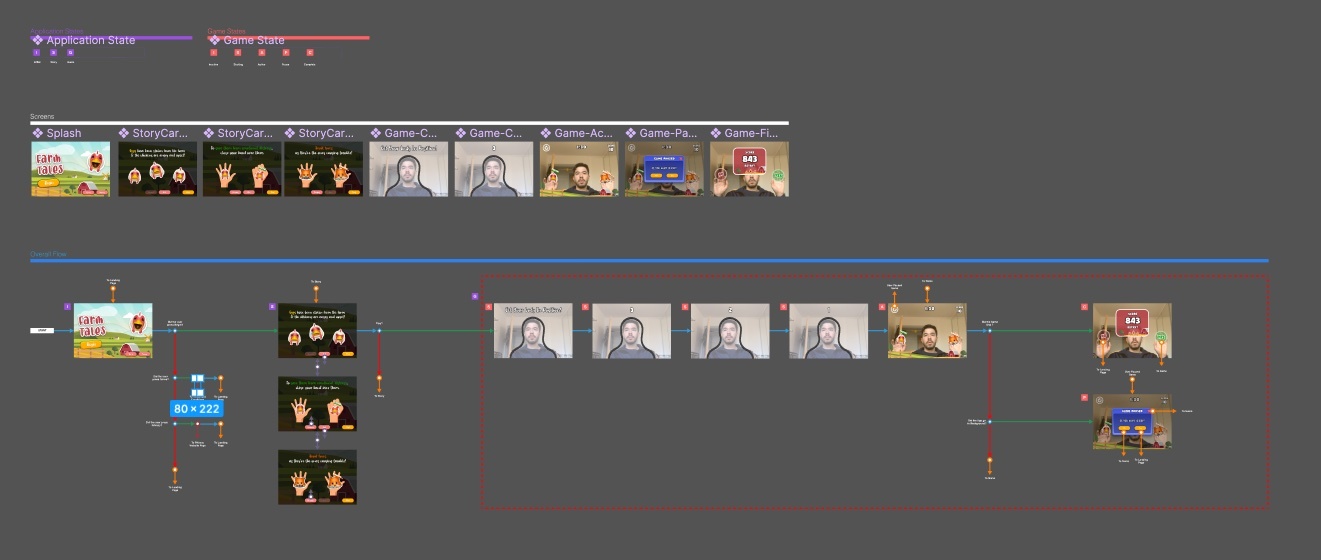Click the Application State component diamond icon
Screen dimensions: 1321x560
point(38,41)
